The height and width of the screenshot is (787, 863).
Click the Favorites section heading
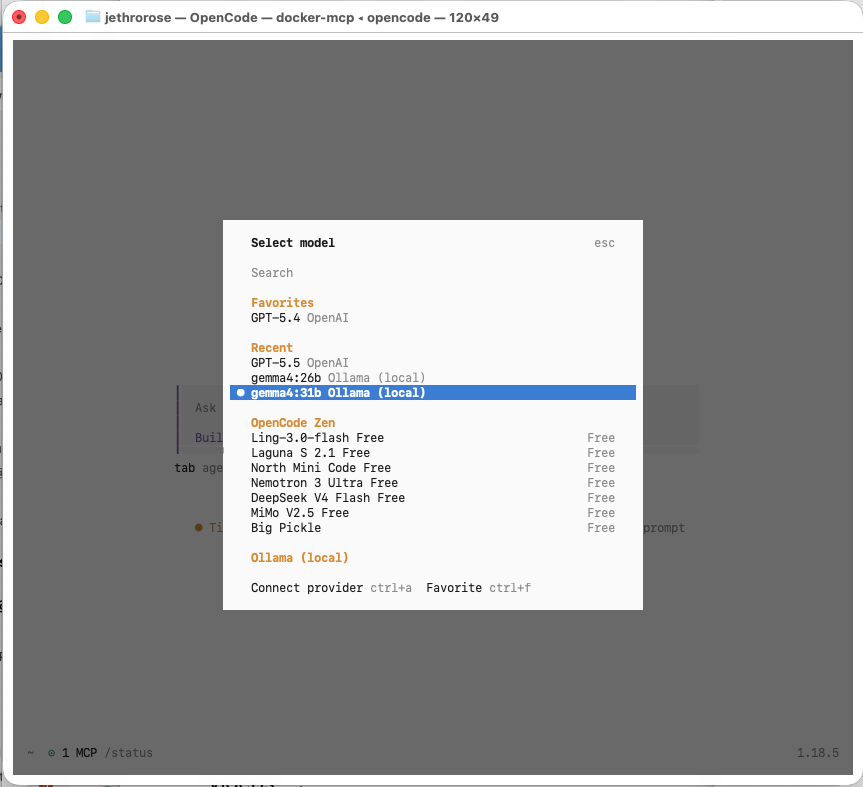point(282,303)
